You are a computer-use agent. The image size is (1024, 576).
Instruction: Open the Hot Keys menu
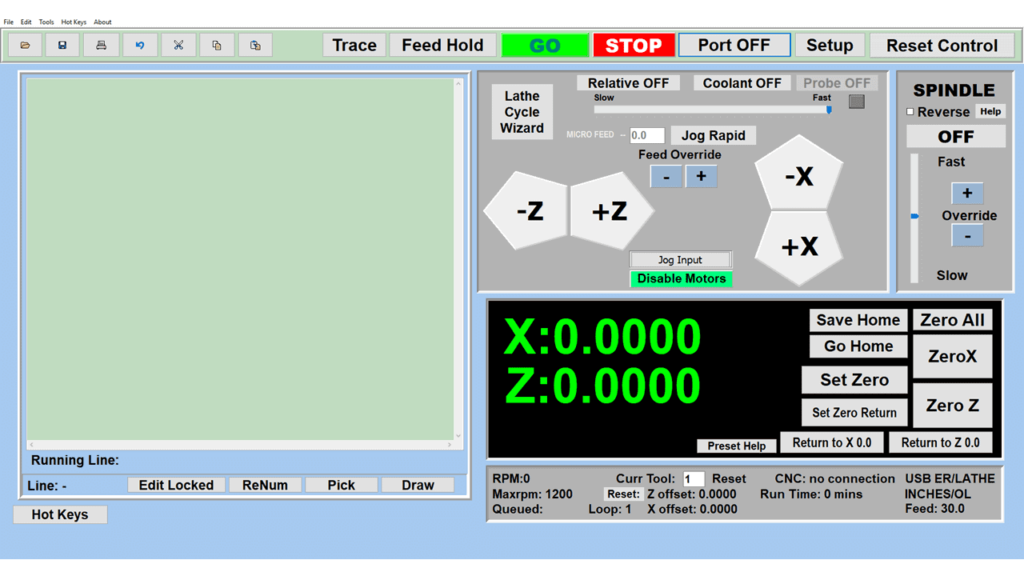(x=74, y=22)
